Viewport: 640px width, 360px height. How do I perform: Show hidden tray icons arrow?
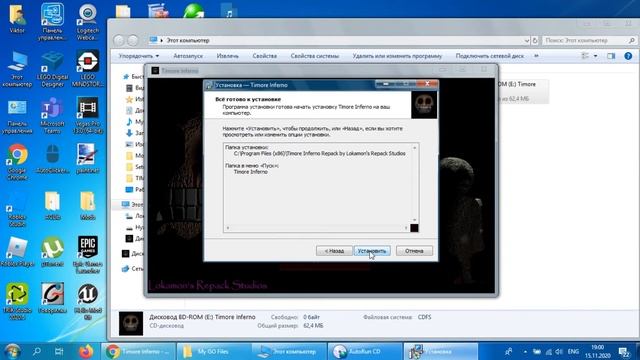(525, 351)
